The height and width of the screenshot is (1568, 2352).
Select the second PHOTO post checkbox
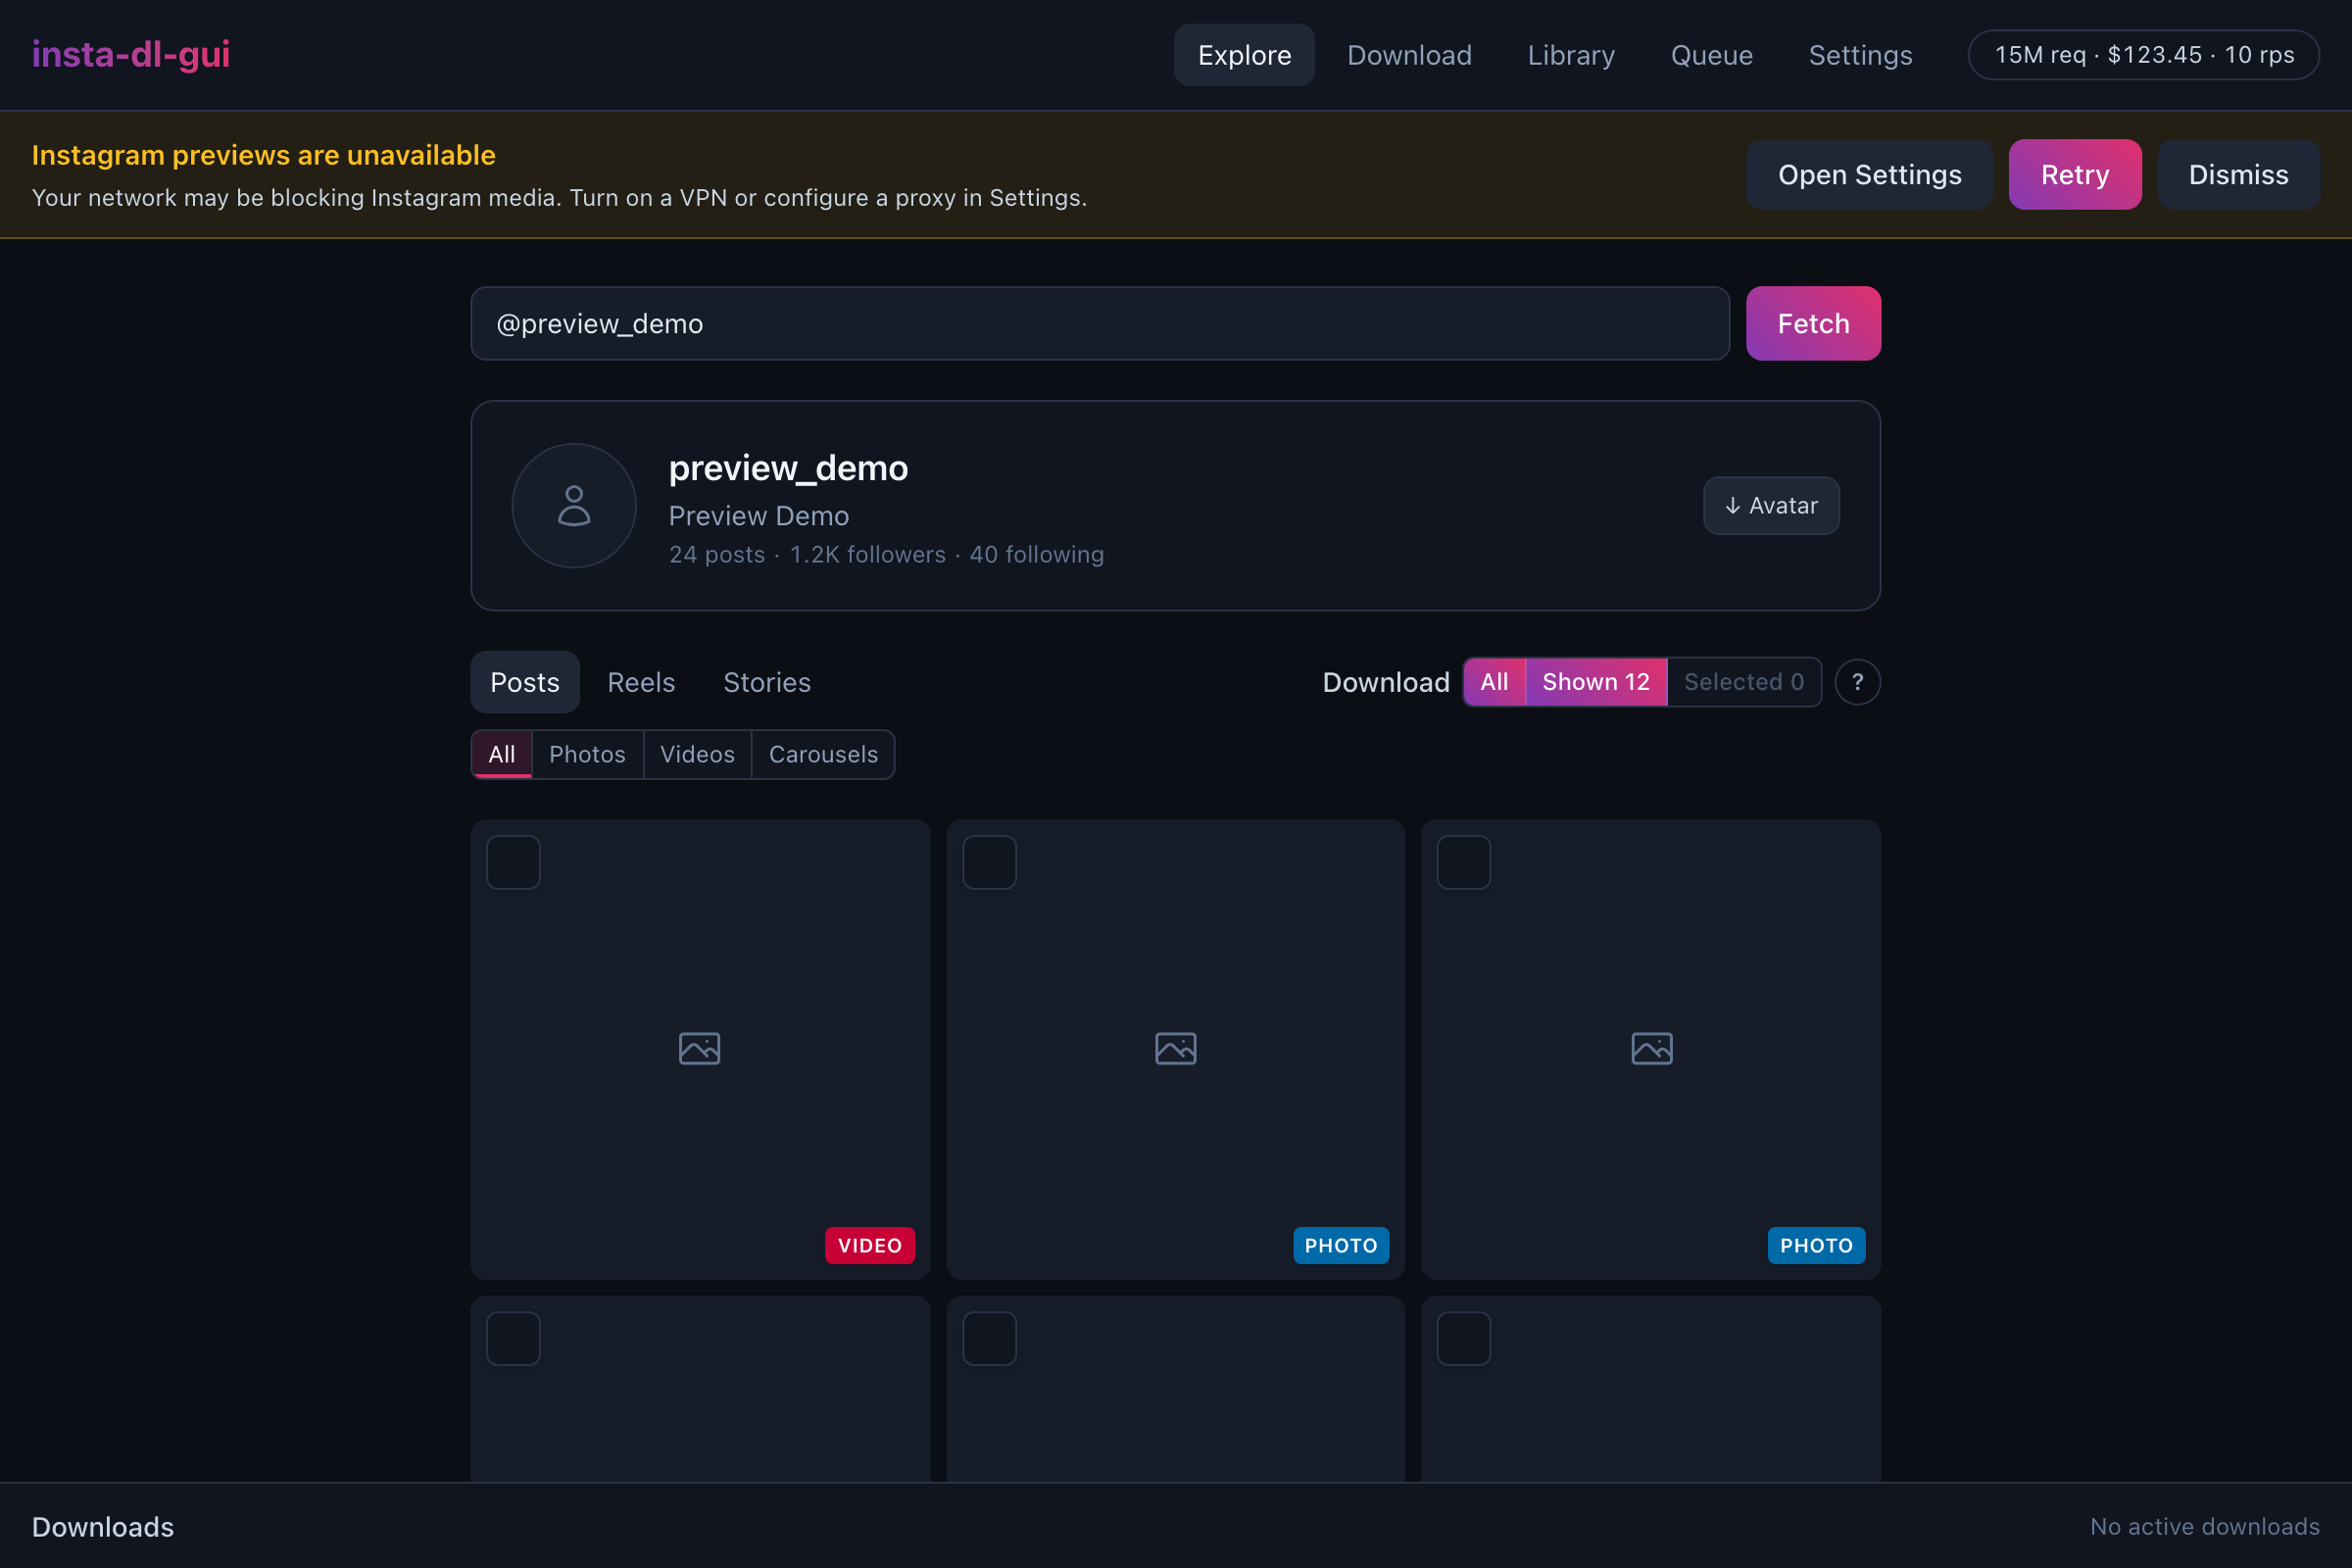pos(1464,862)
